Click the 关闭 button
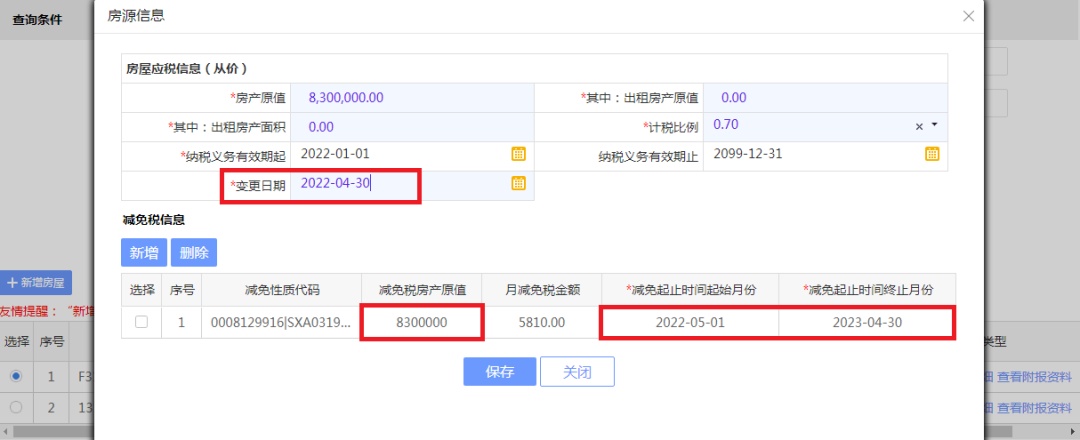Viewport: 1080px width, 440px height. click(x=577, y=372)
